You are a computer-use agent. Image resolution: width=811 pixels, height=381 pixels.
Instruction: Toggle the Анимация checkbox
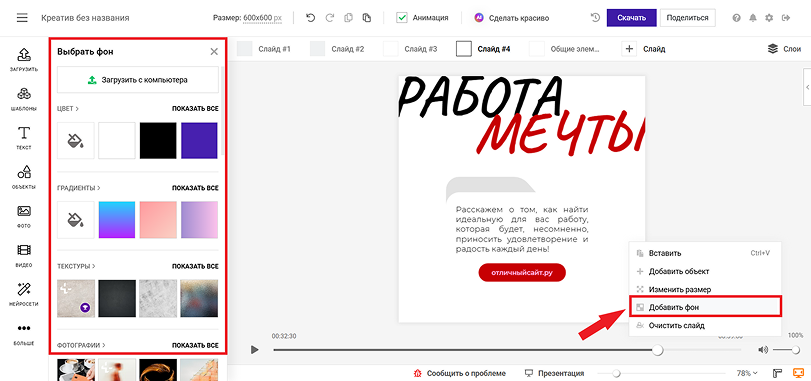402,18
